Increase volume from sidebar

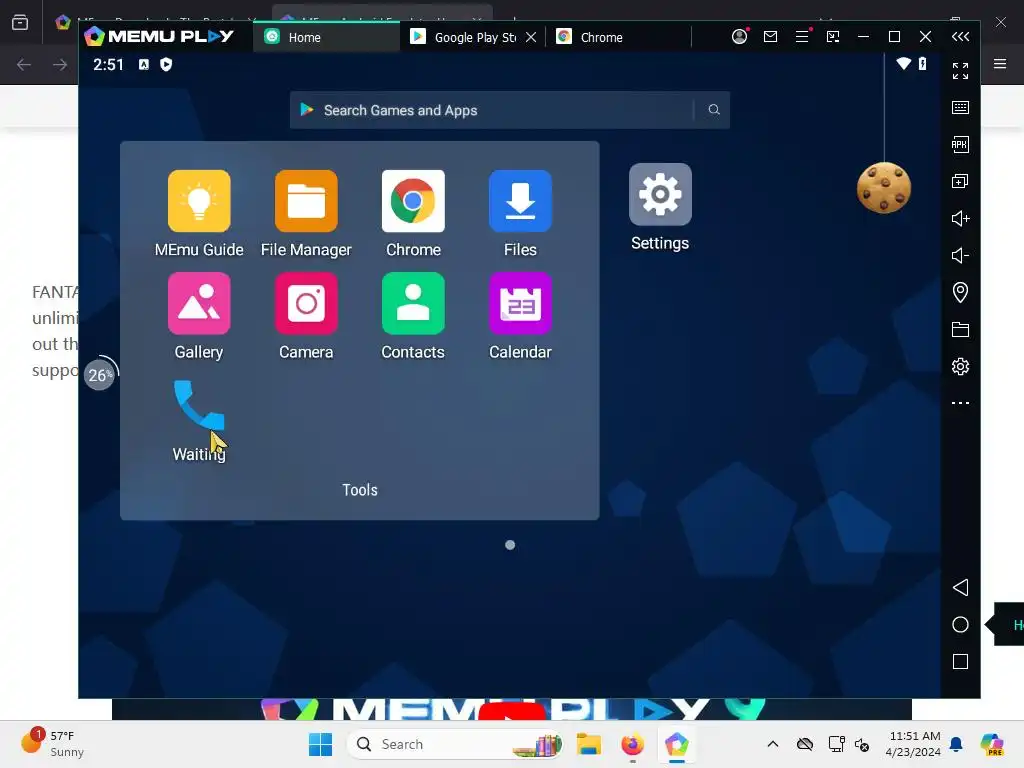[960, 218]
